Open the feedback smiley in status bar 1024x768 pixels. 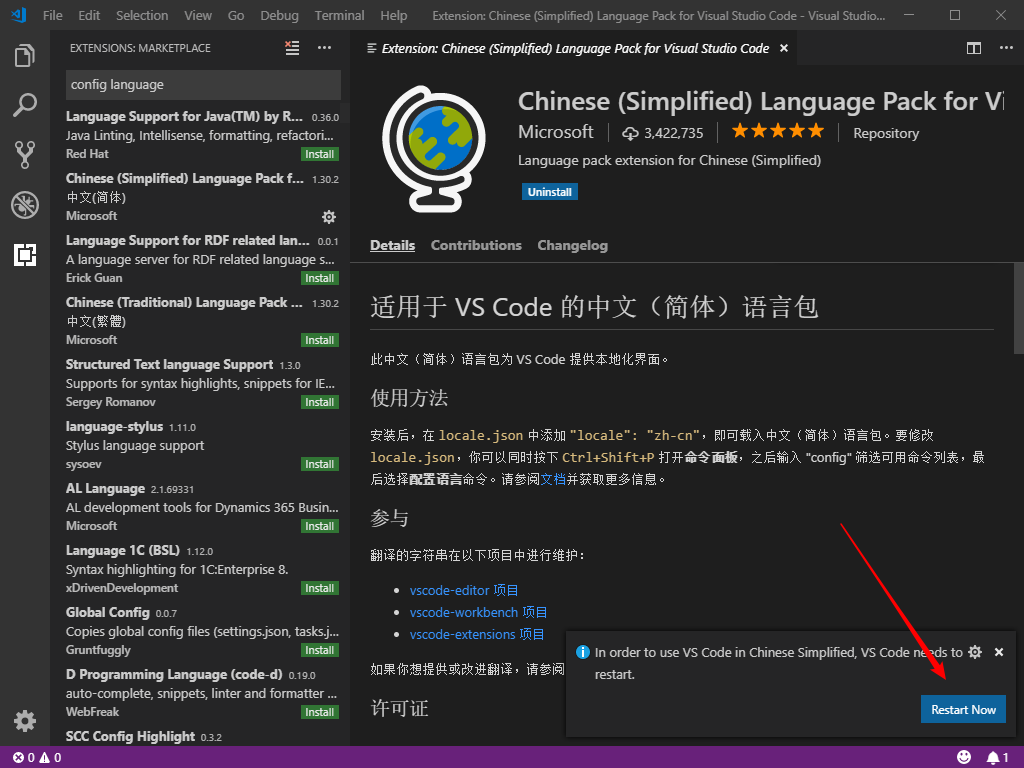(964, 757)
